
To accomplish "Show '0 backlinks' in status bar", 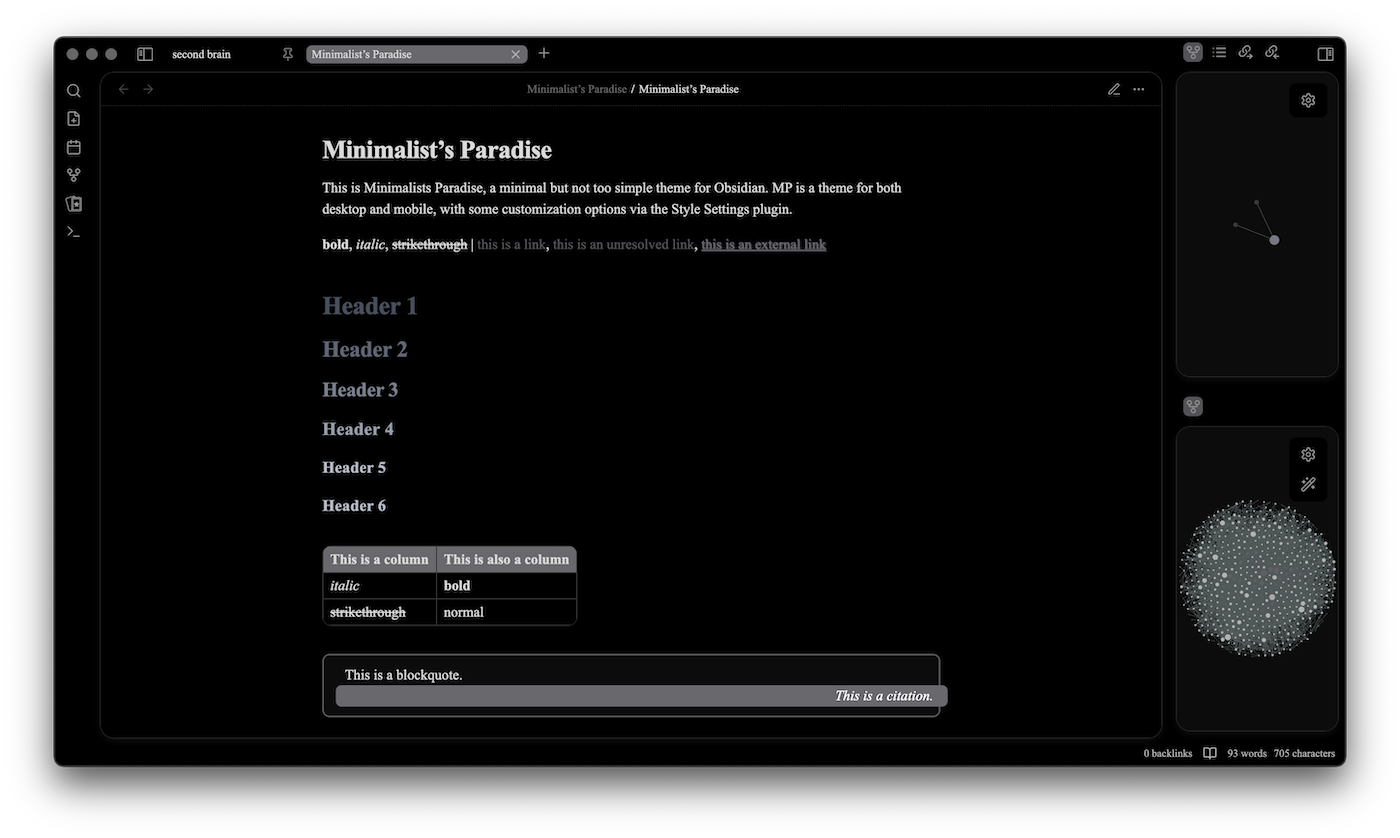I will click(x=1168, y=753).
